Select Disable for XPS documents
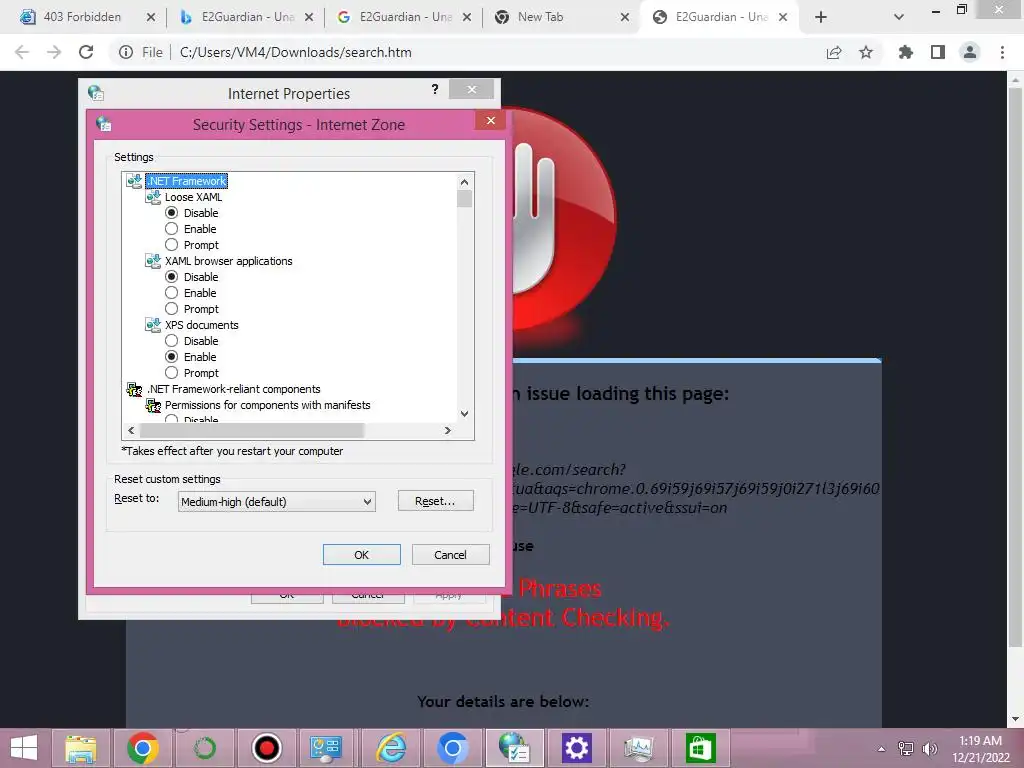 point(171,341)
